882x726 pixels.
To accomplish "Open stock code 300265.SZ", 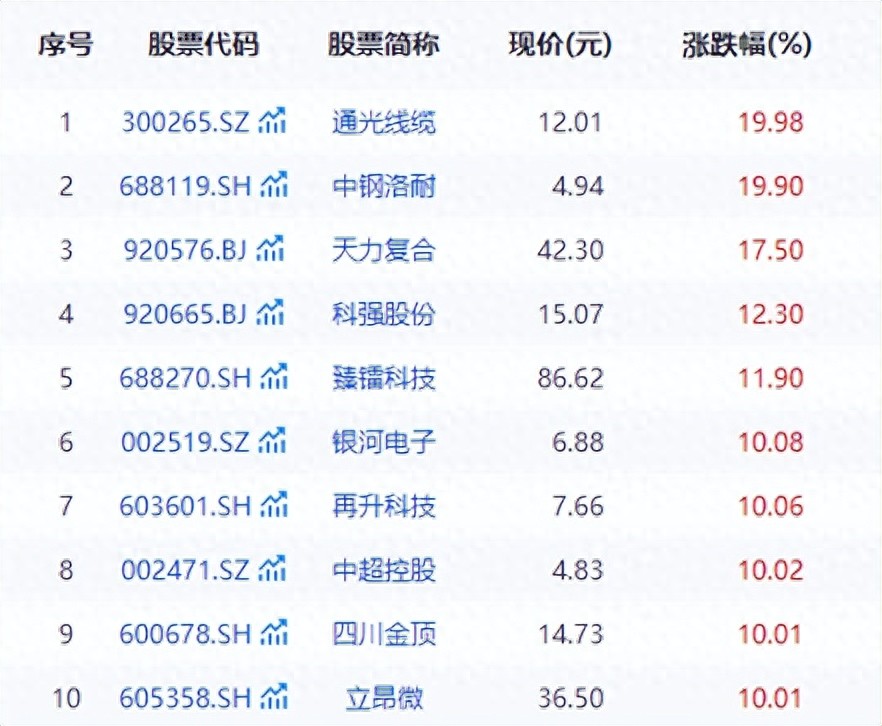I will pos(185,122).
